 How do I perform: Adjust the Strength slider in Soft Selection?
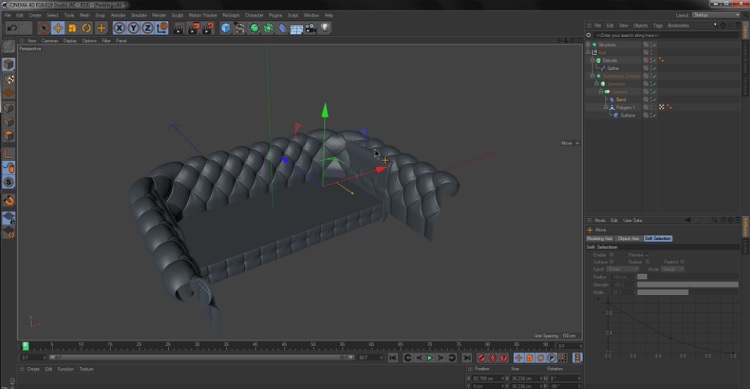tap(688, 285)
